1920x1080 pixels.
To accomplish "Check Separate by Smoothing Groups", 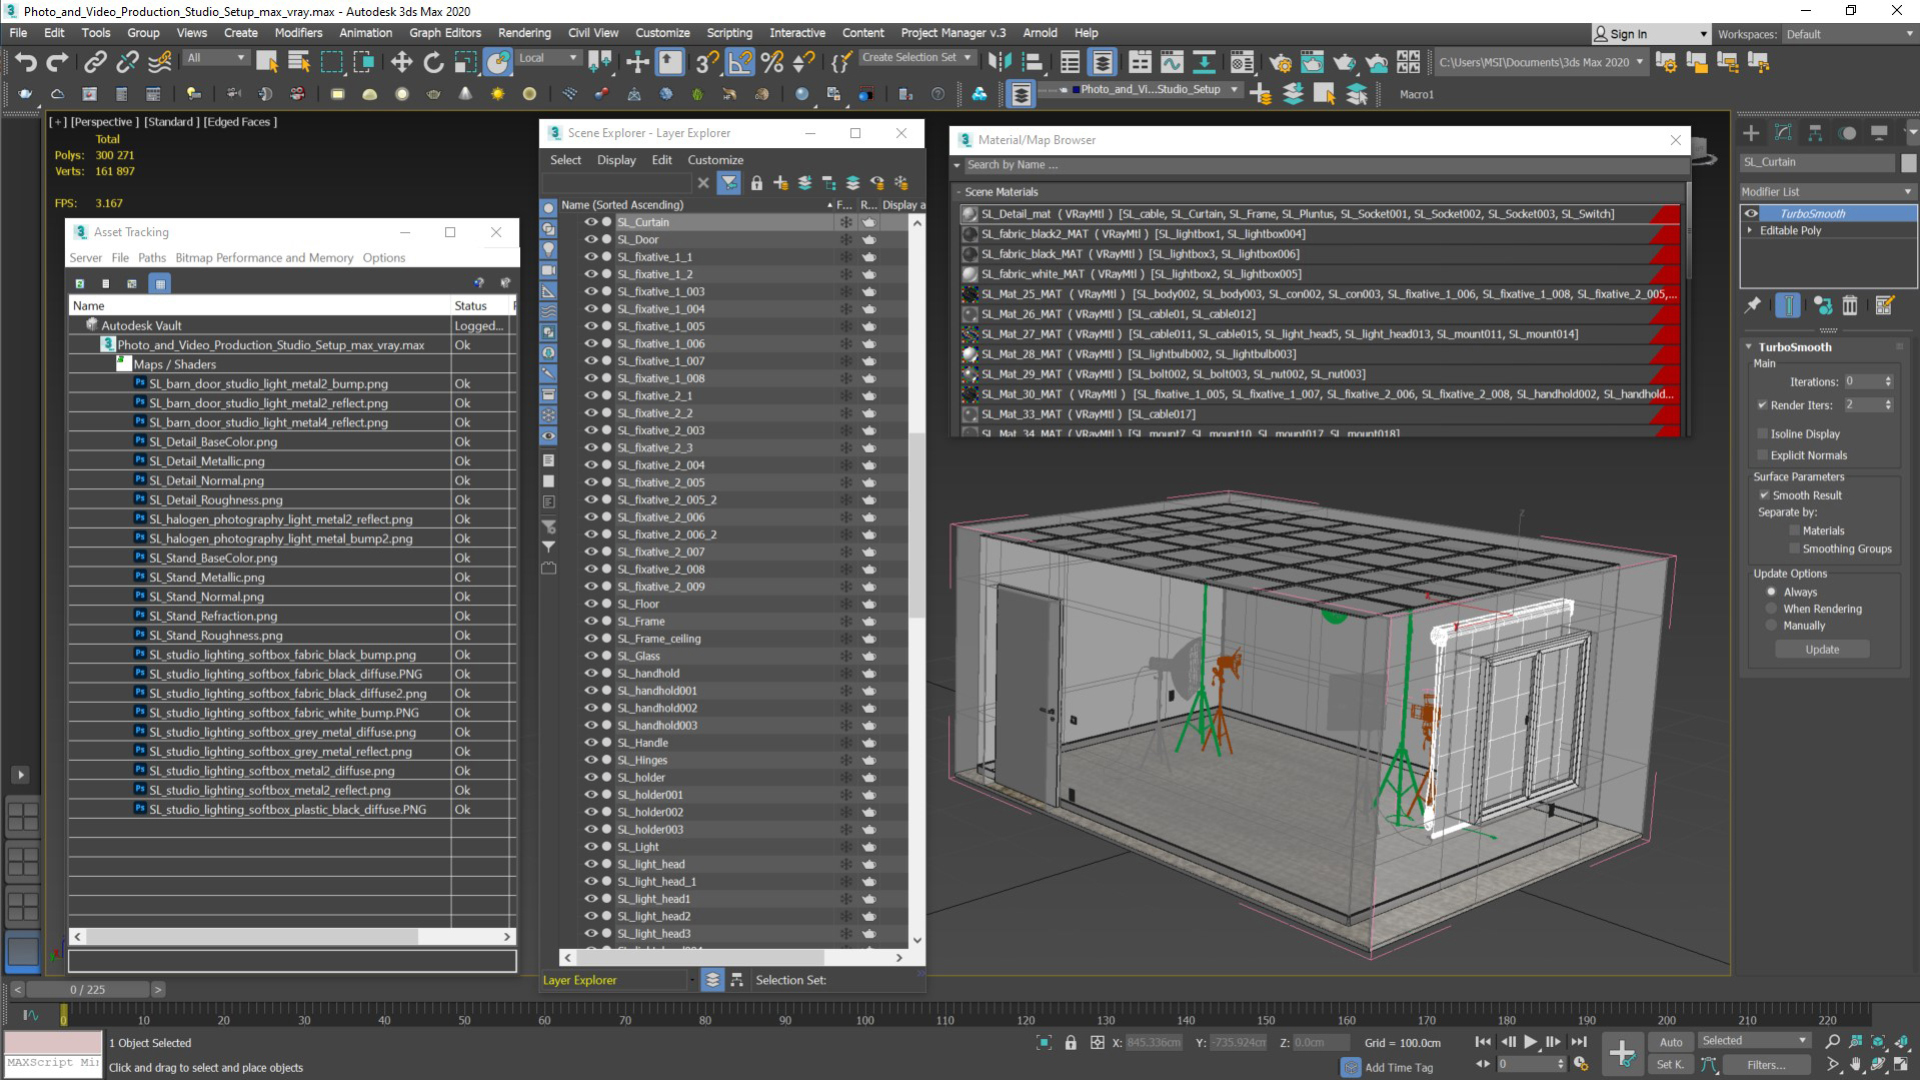I will (1795, 549).
